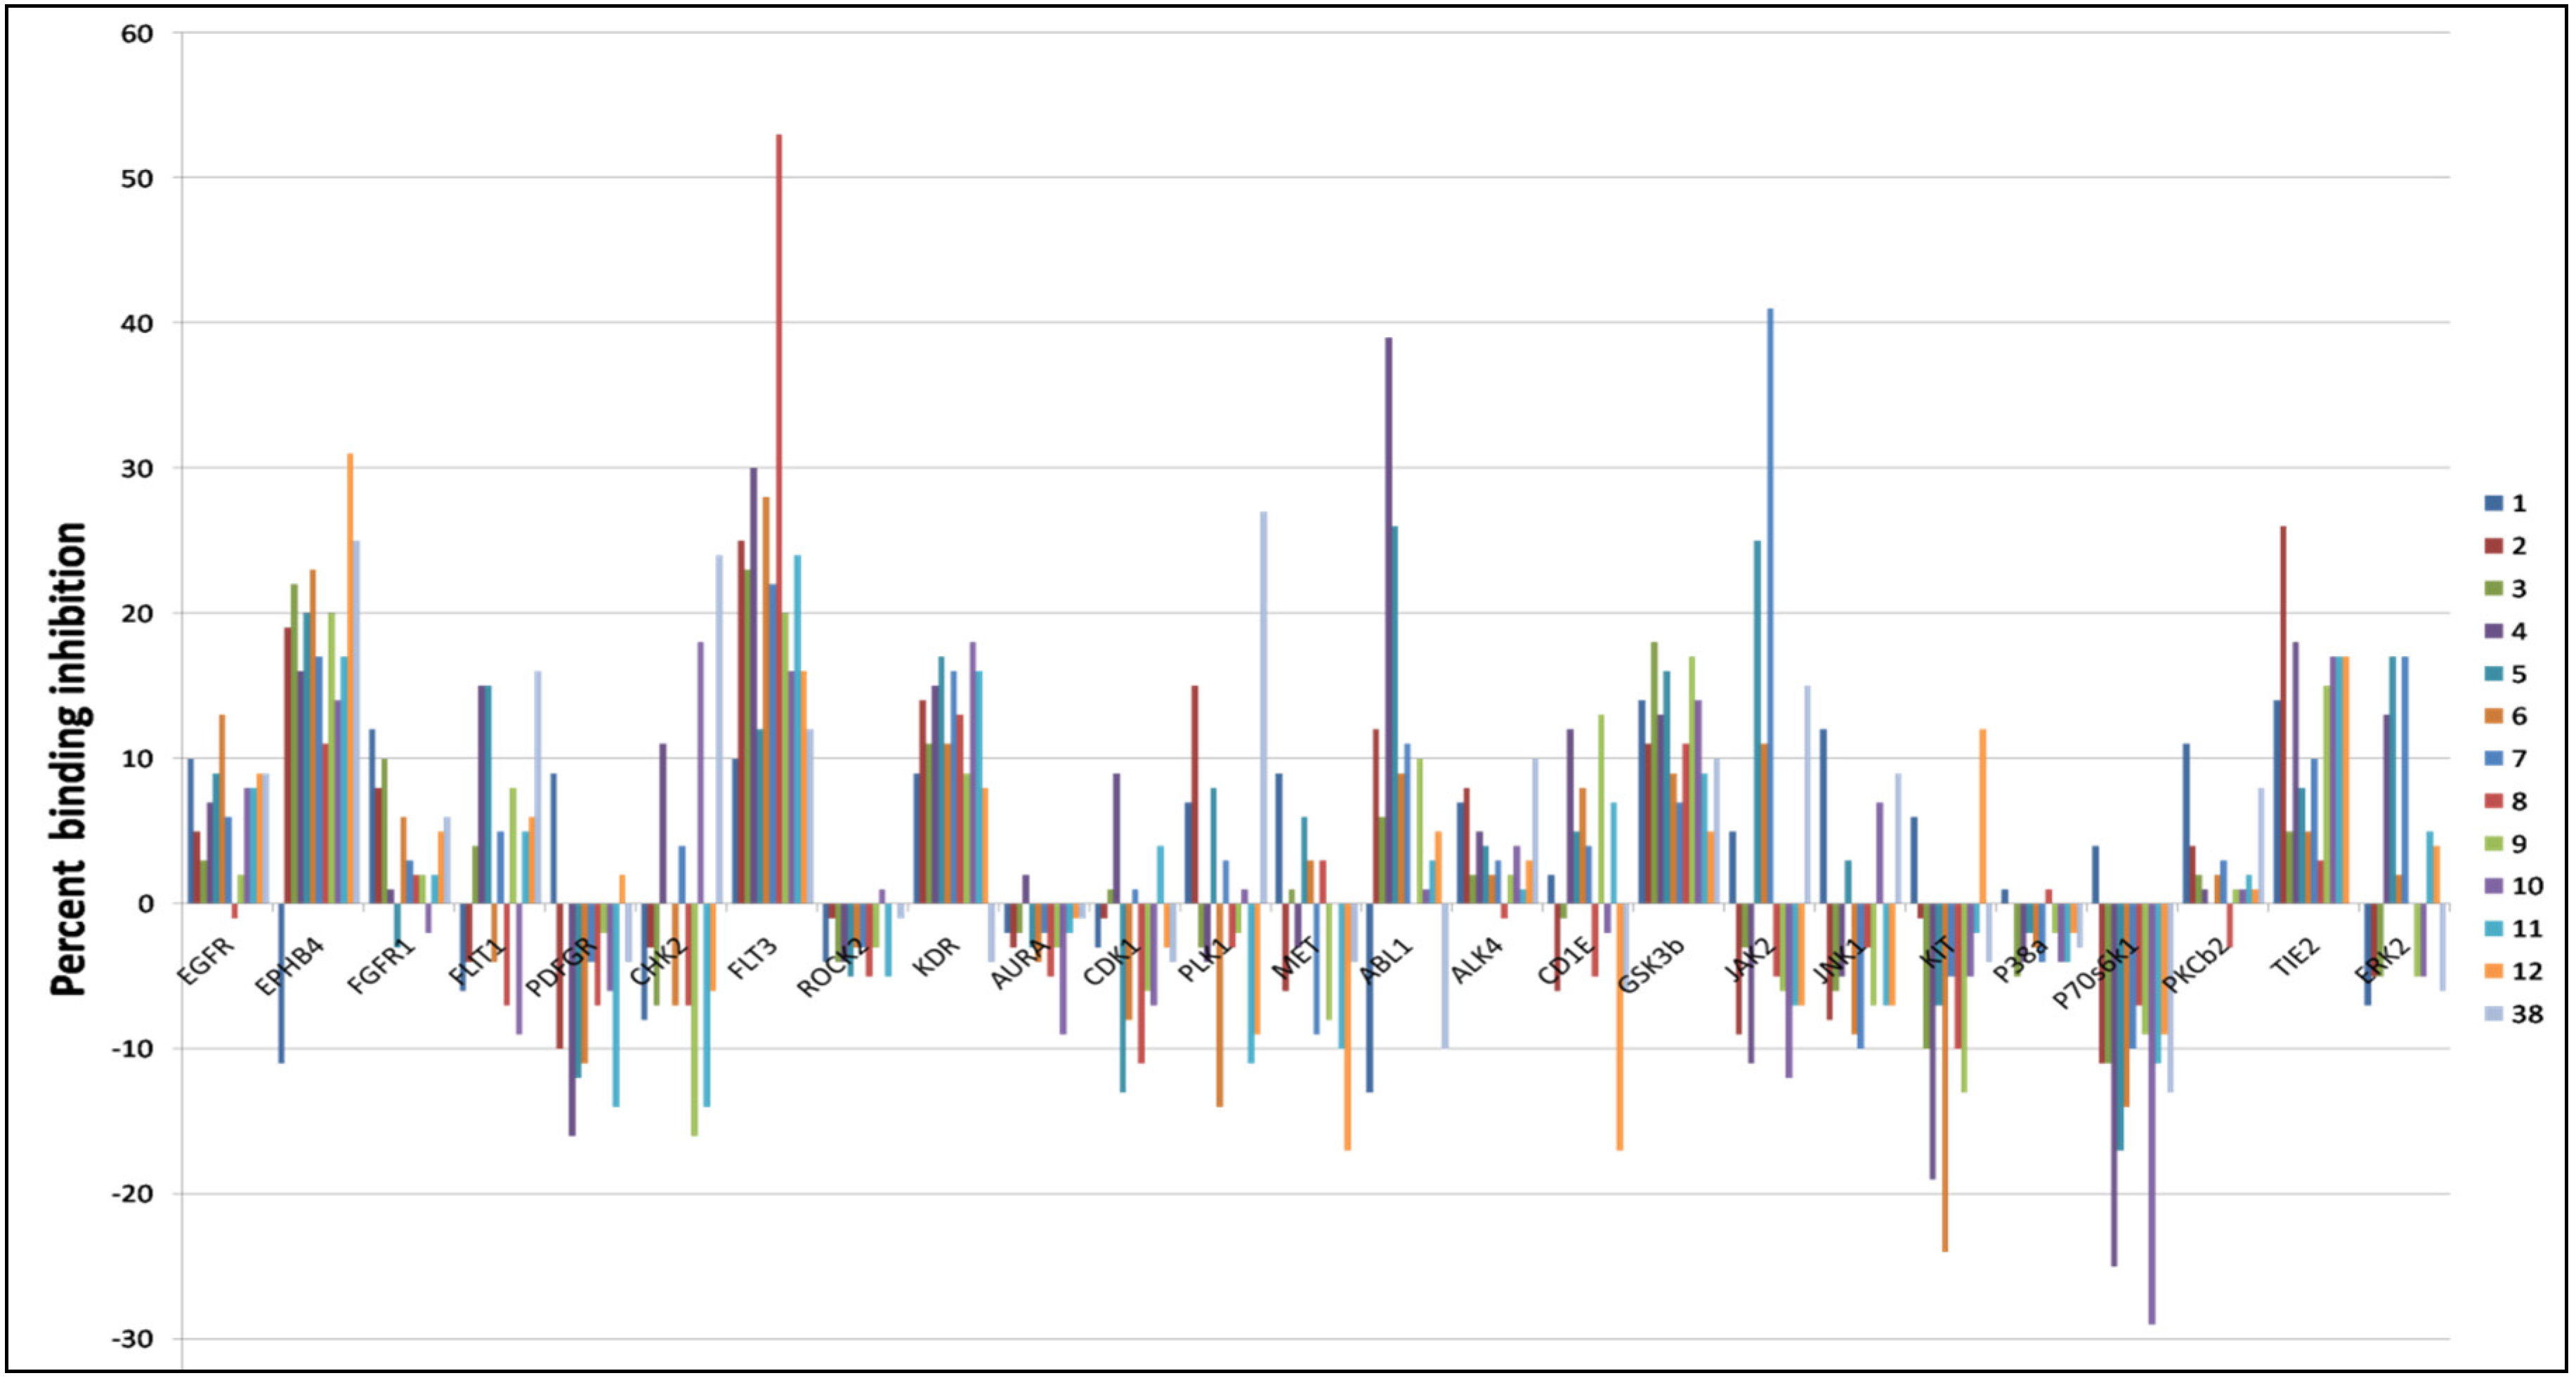Select the GSK3b axis label

click(1652, 965)
